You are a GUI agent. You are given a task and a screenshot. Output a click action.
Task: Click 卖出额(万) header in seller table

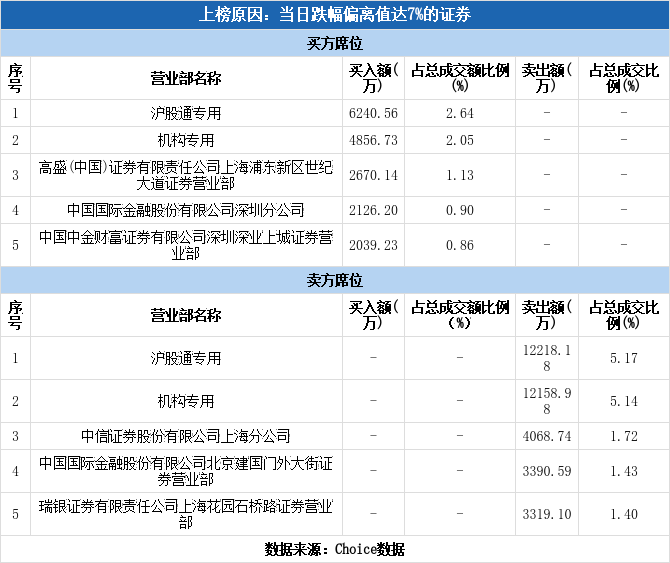(x=547, y=315)
